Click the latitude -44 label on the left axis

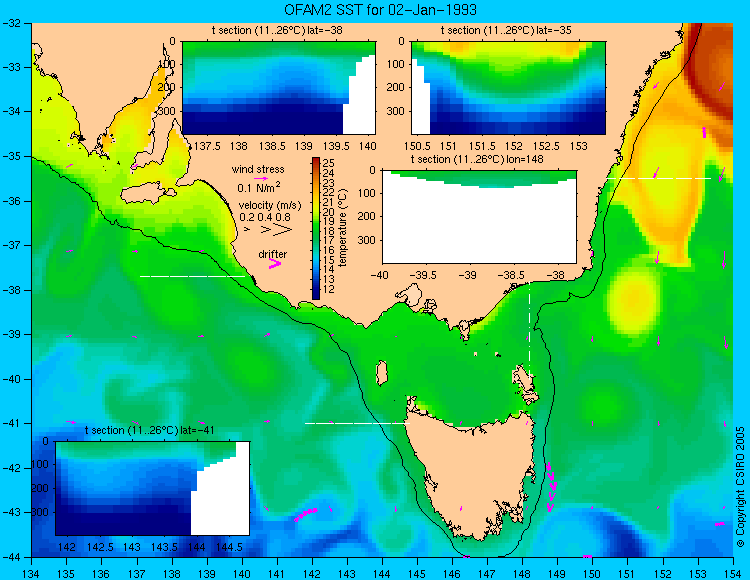pyautogui.click(x=11, y=557)
